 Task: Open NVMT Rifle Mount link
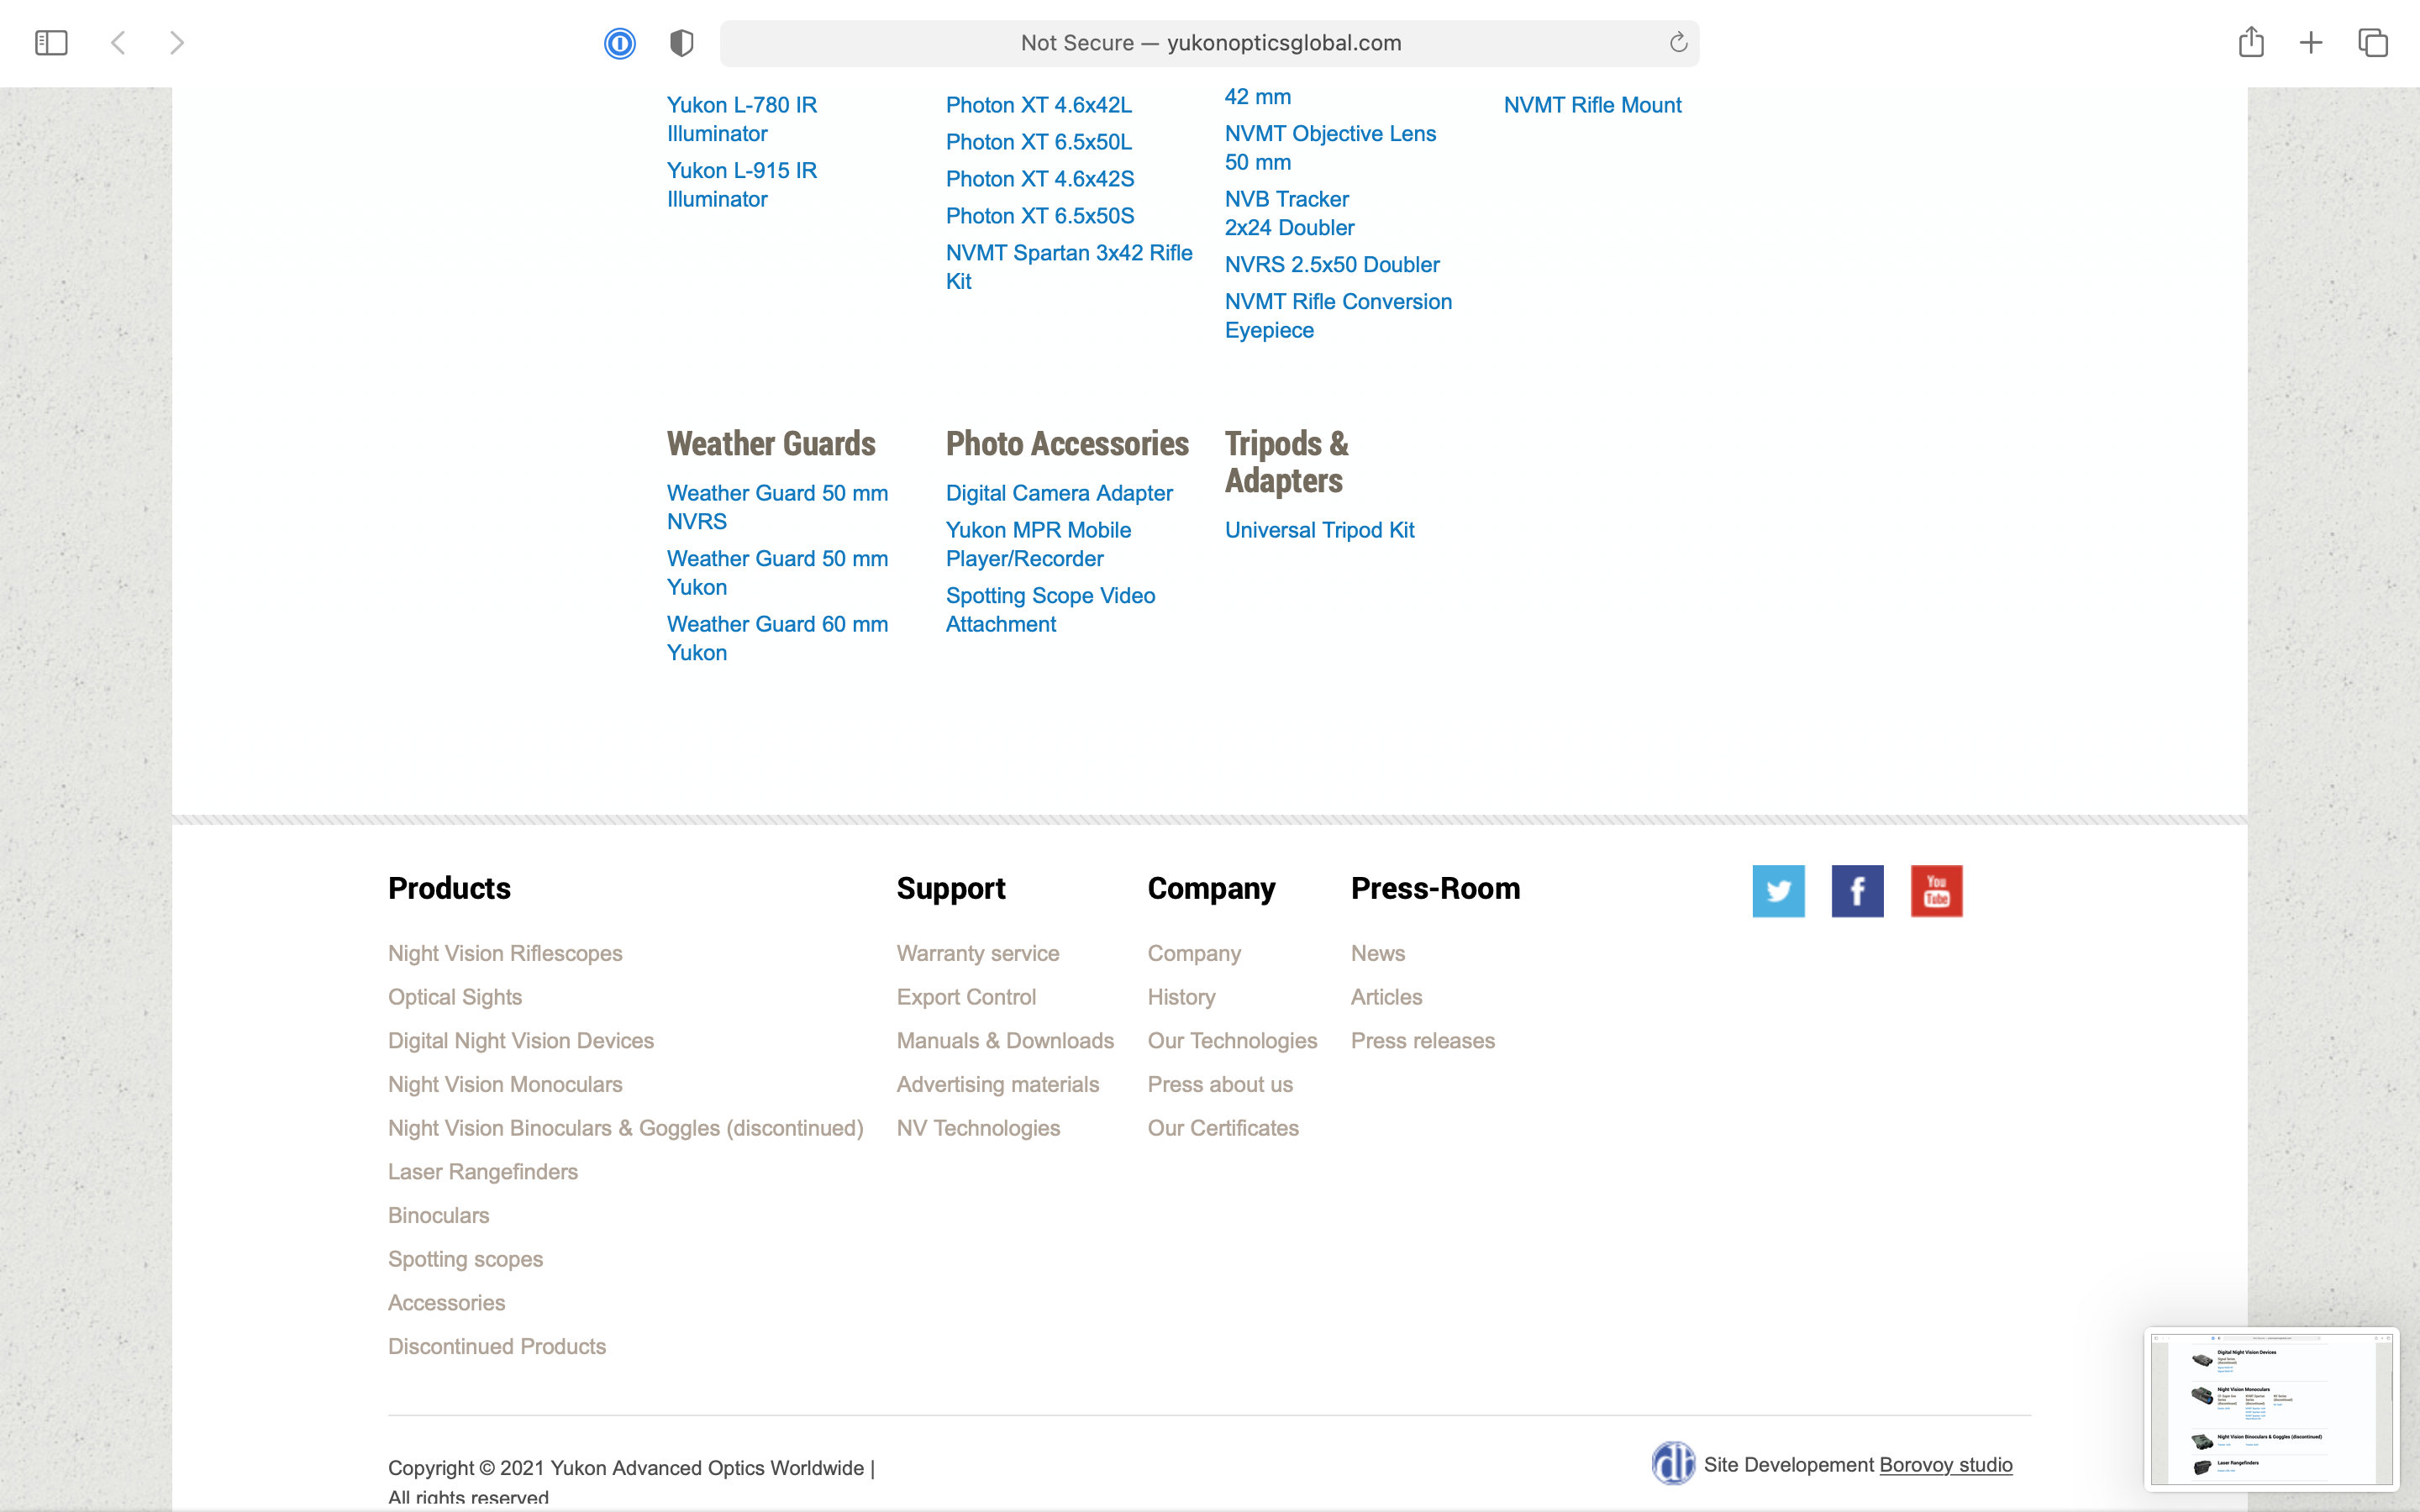pos(1592,105)
